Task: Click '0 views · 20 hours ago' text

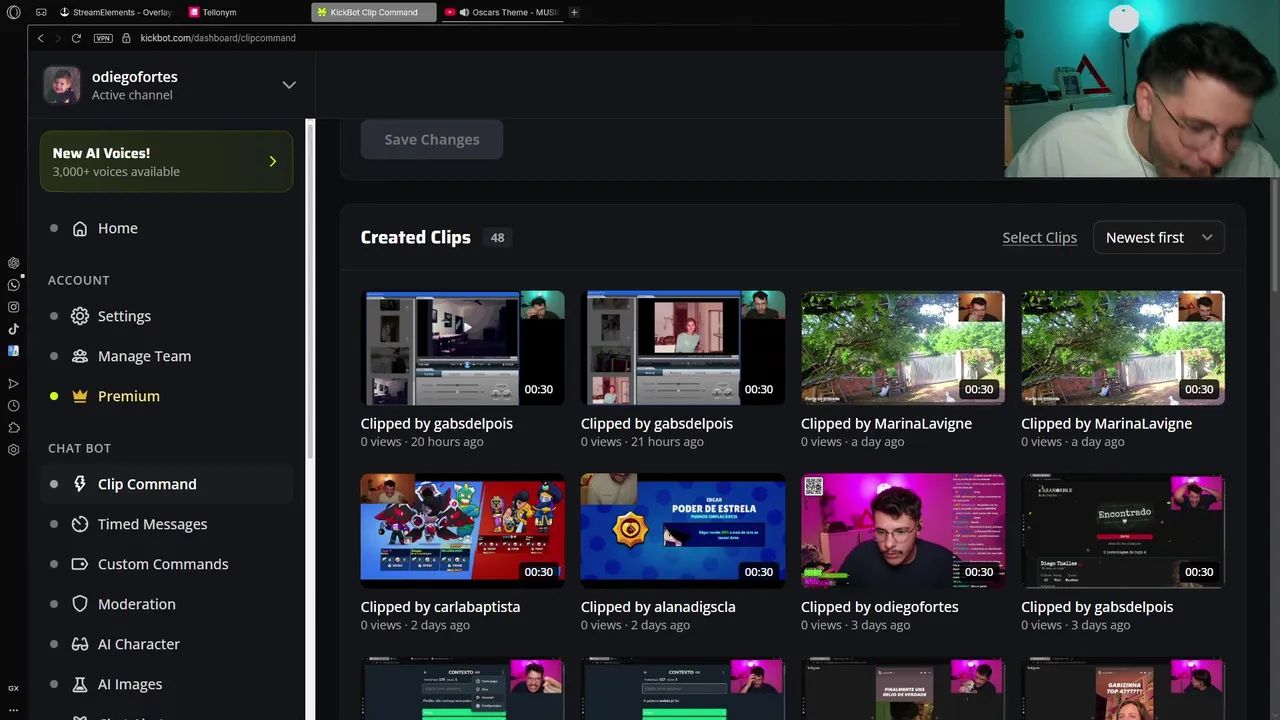Action: point(422,442)
